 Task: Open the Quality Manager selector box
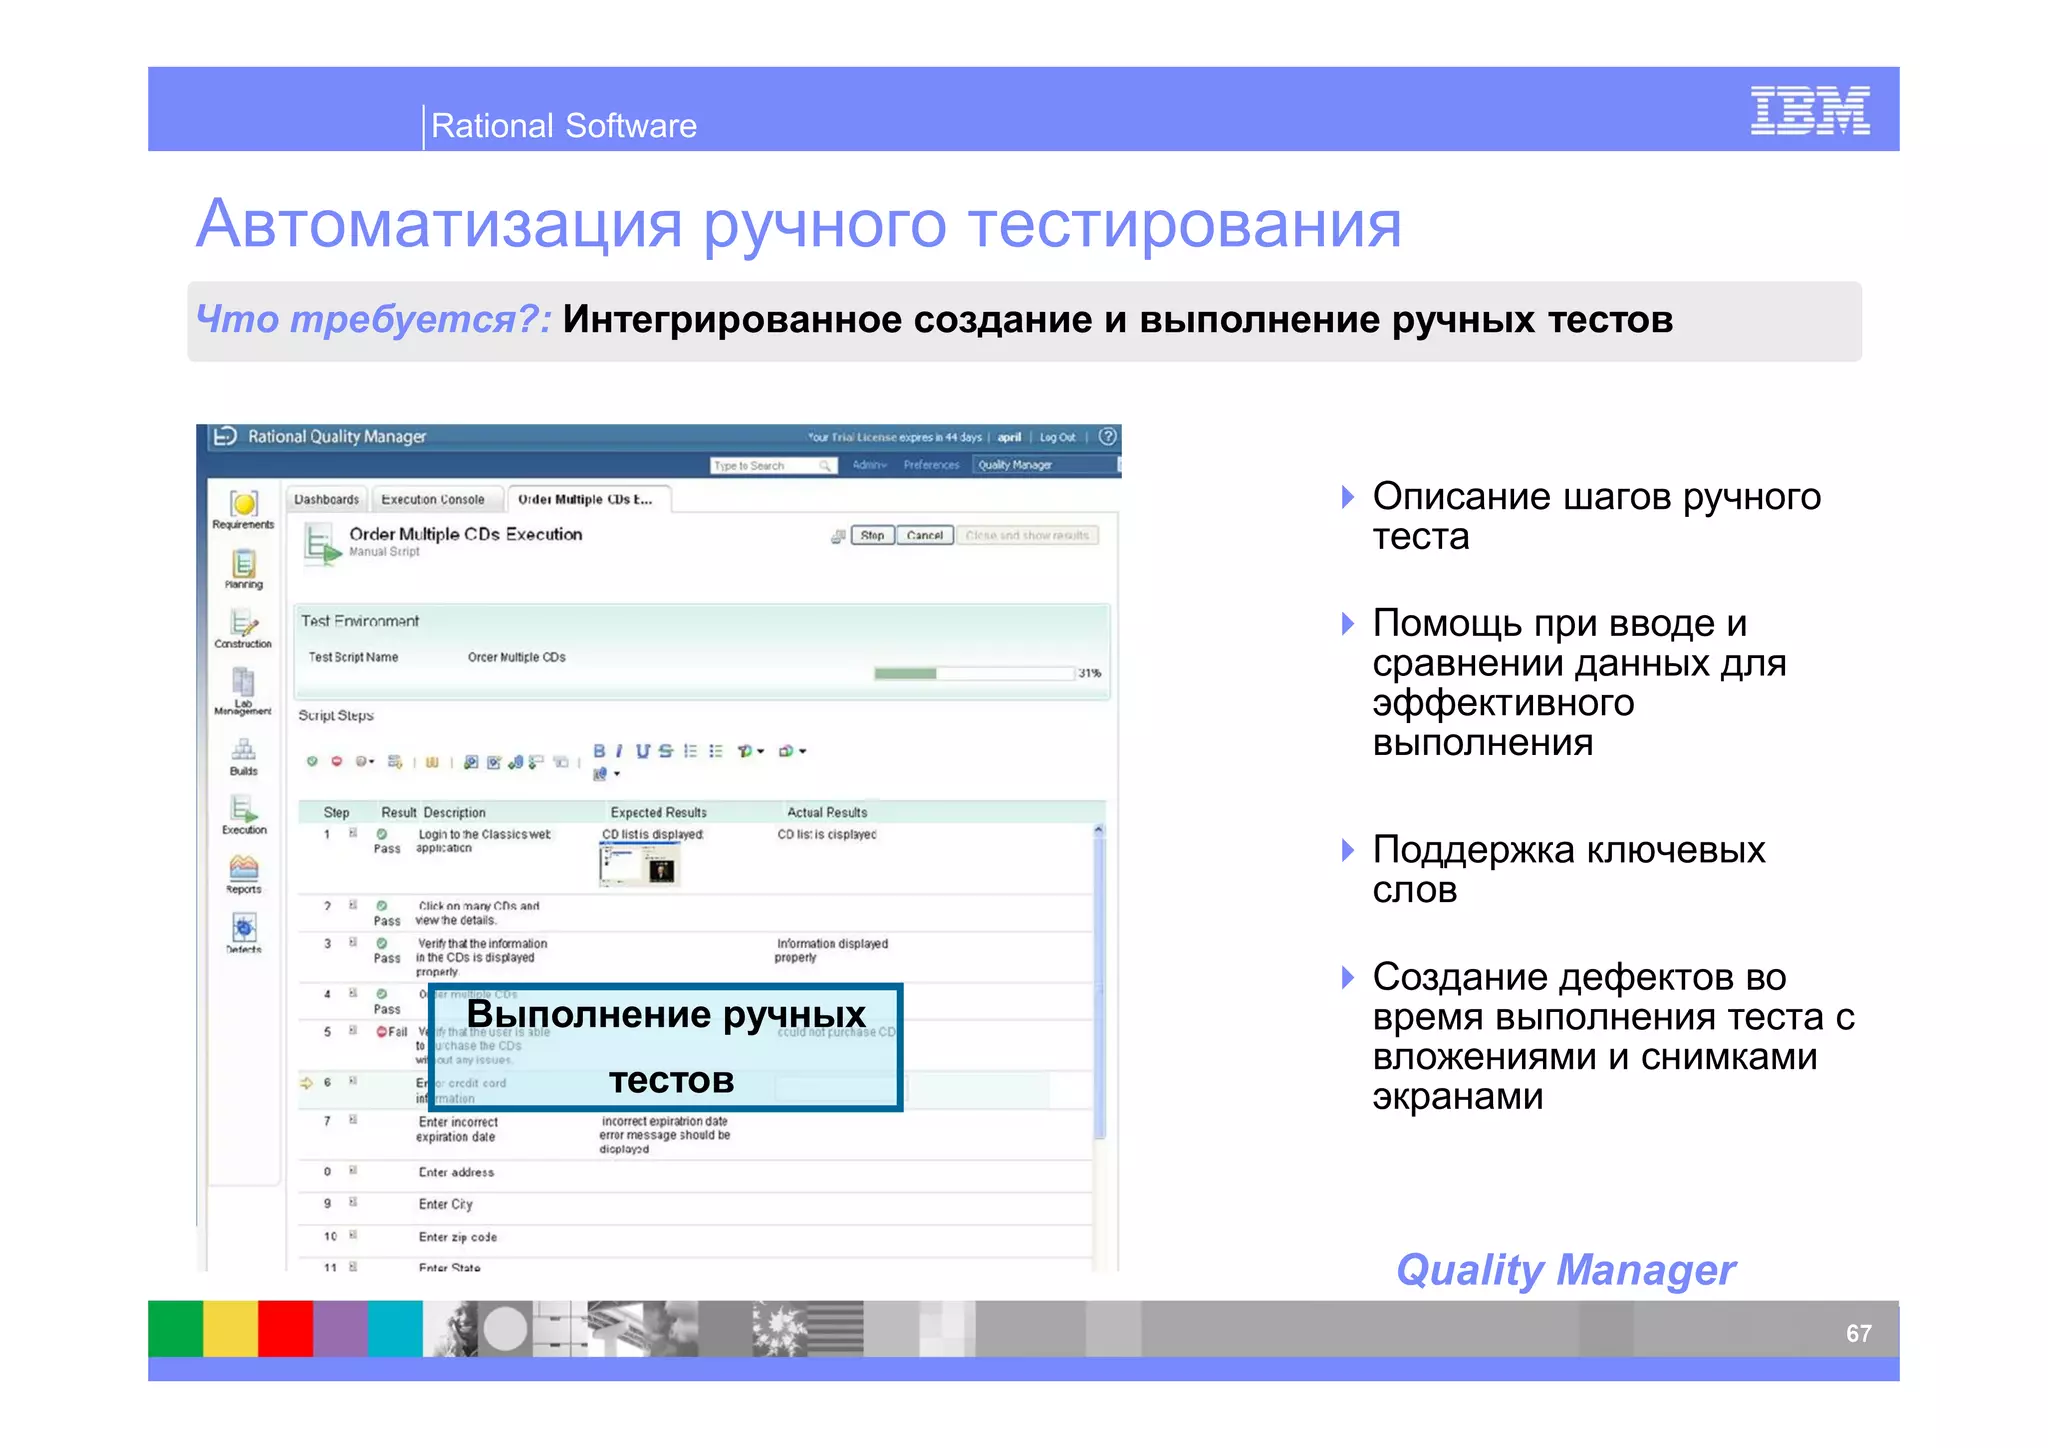coord(1045,465)
